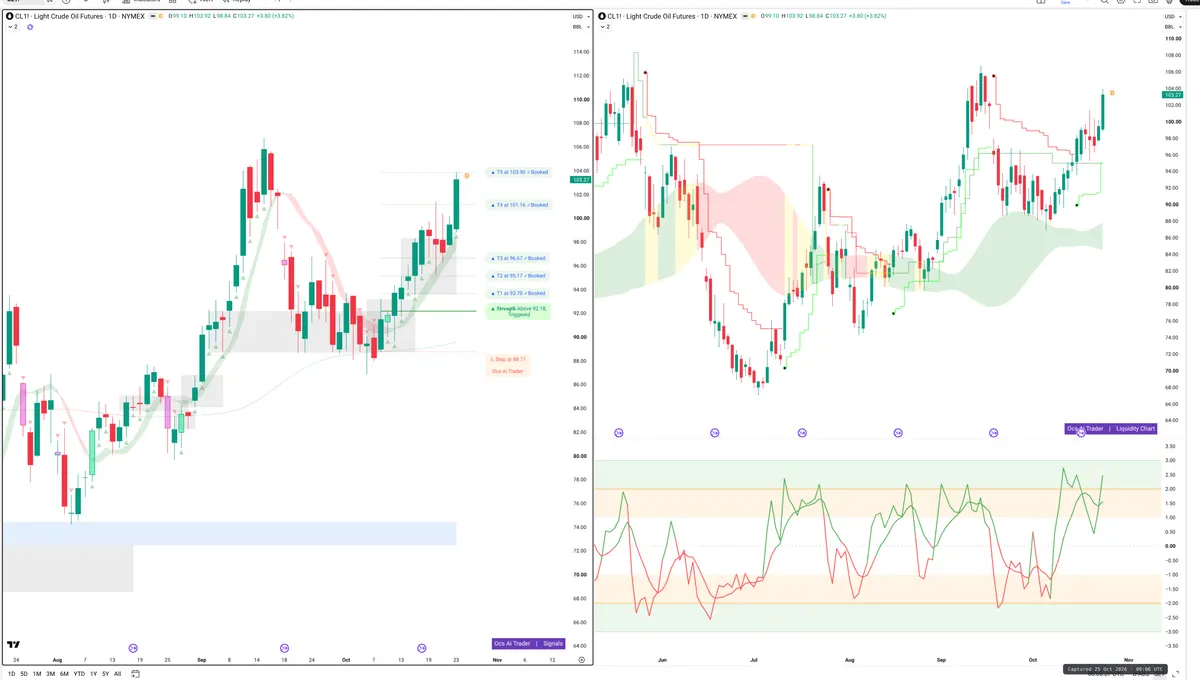The image size is (1200, 680).
Task: Click the event marker after Aug on right chart
Action: point(898,433)
